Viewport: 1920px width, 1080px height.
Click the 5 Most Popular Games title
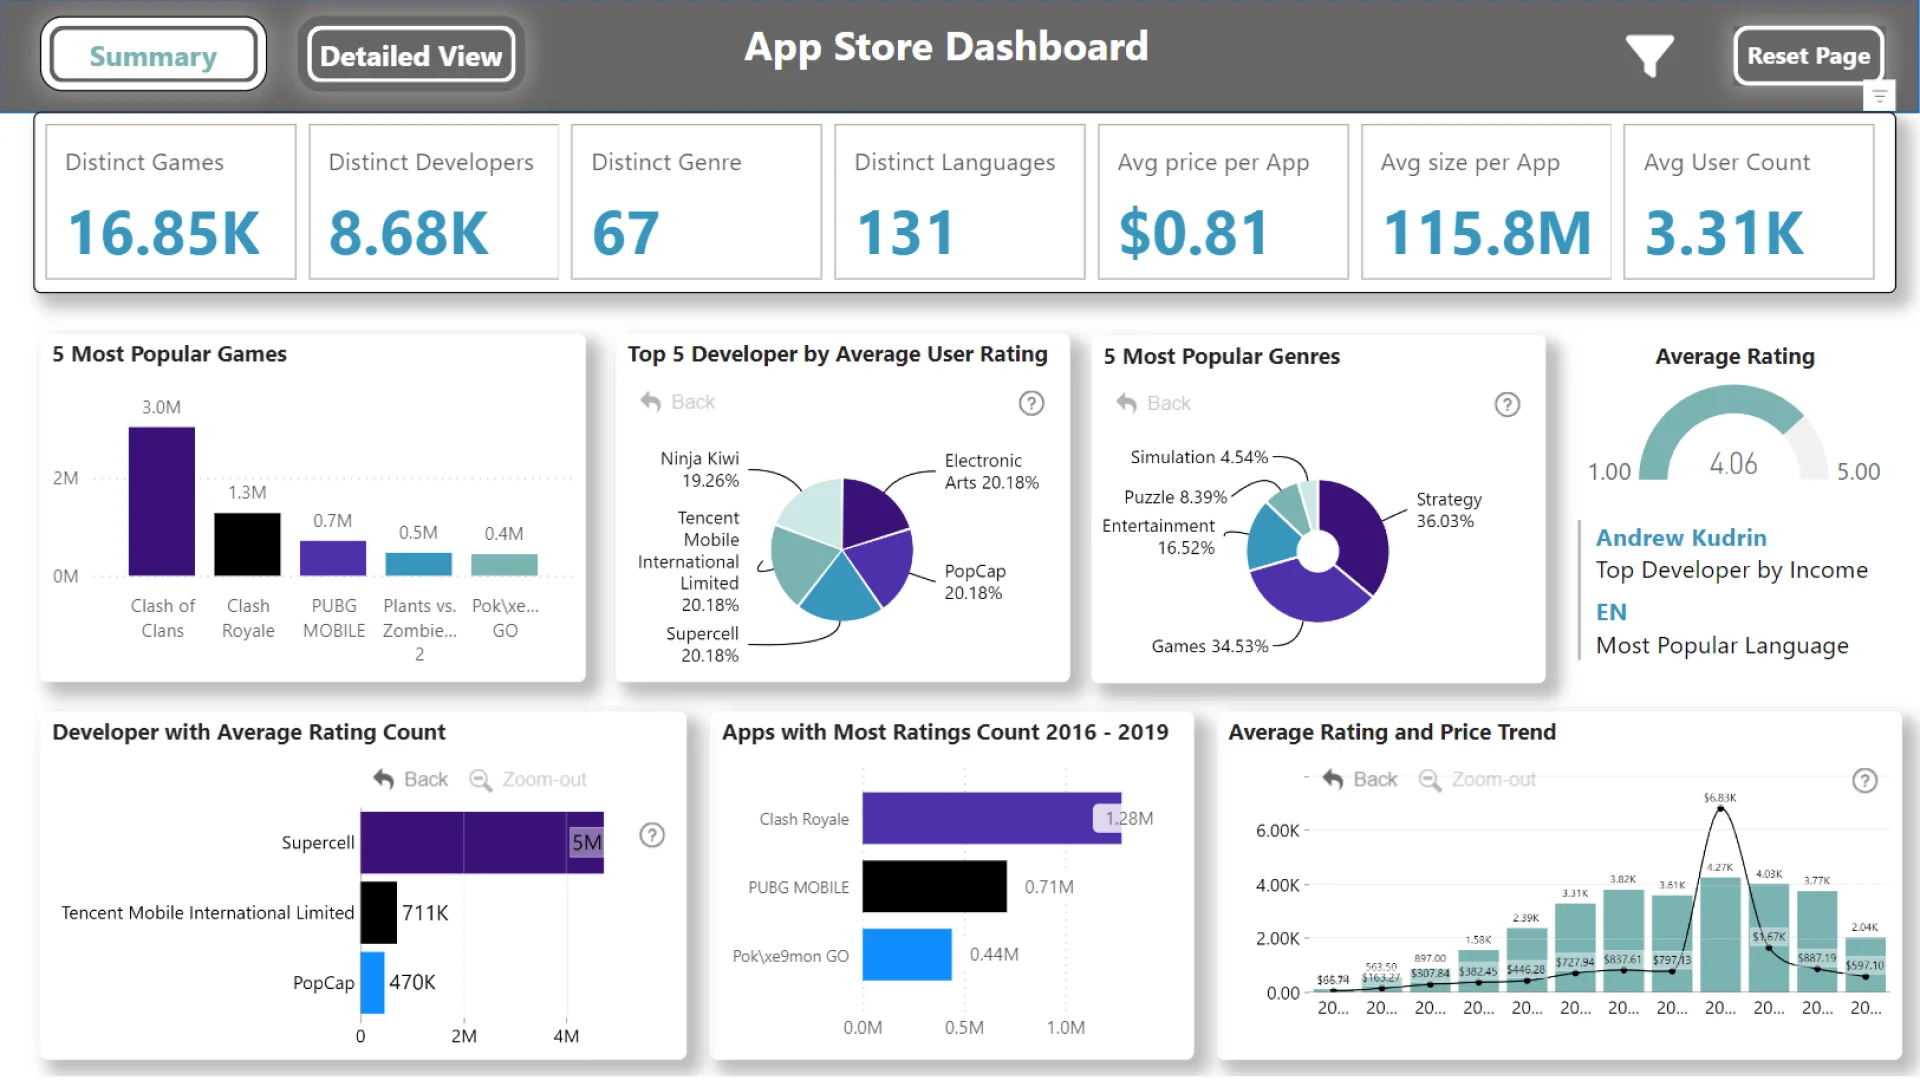169,354
